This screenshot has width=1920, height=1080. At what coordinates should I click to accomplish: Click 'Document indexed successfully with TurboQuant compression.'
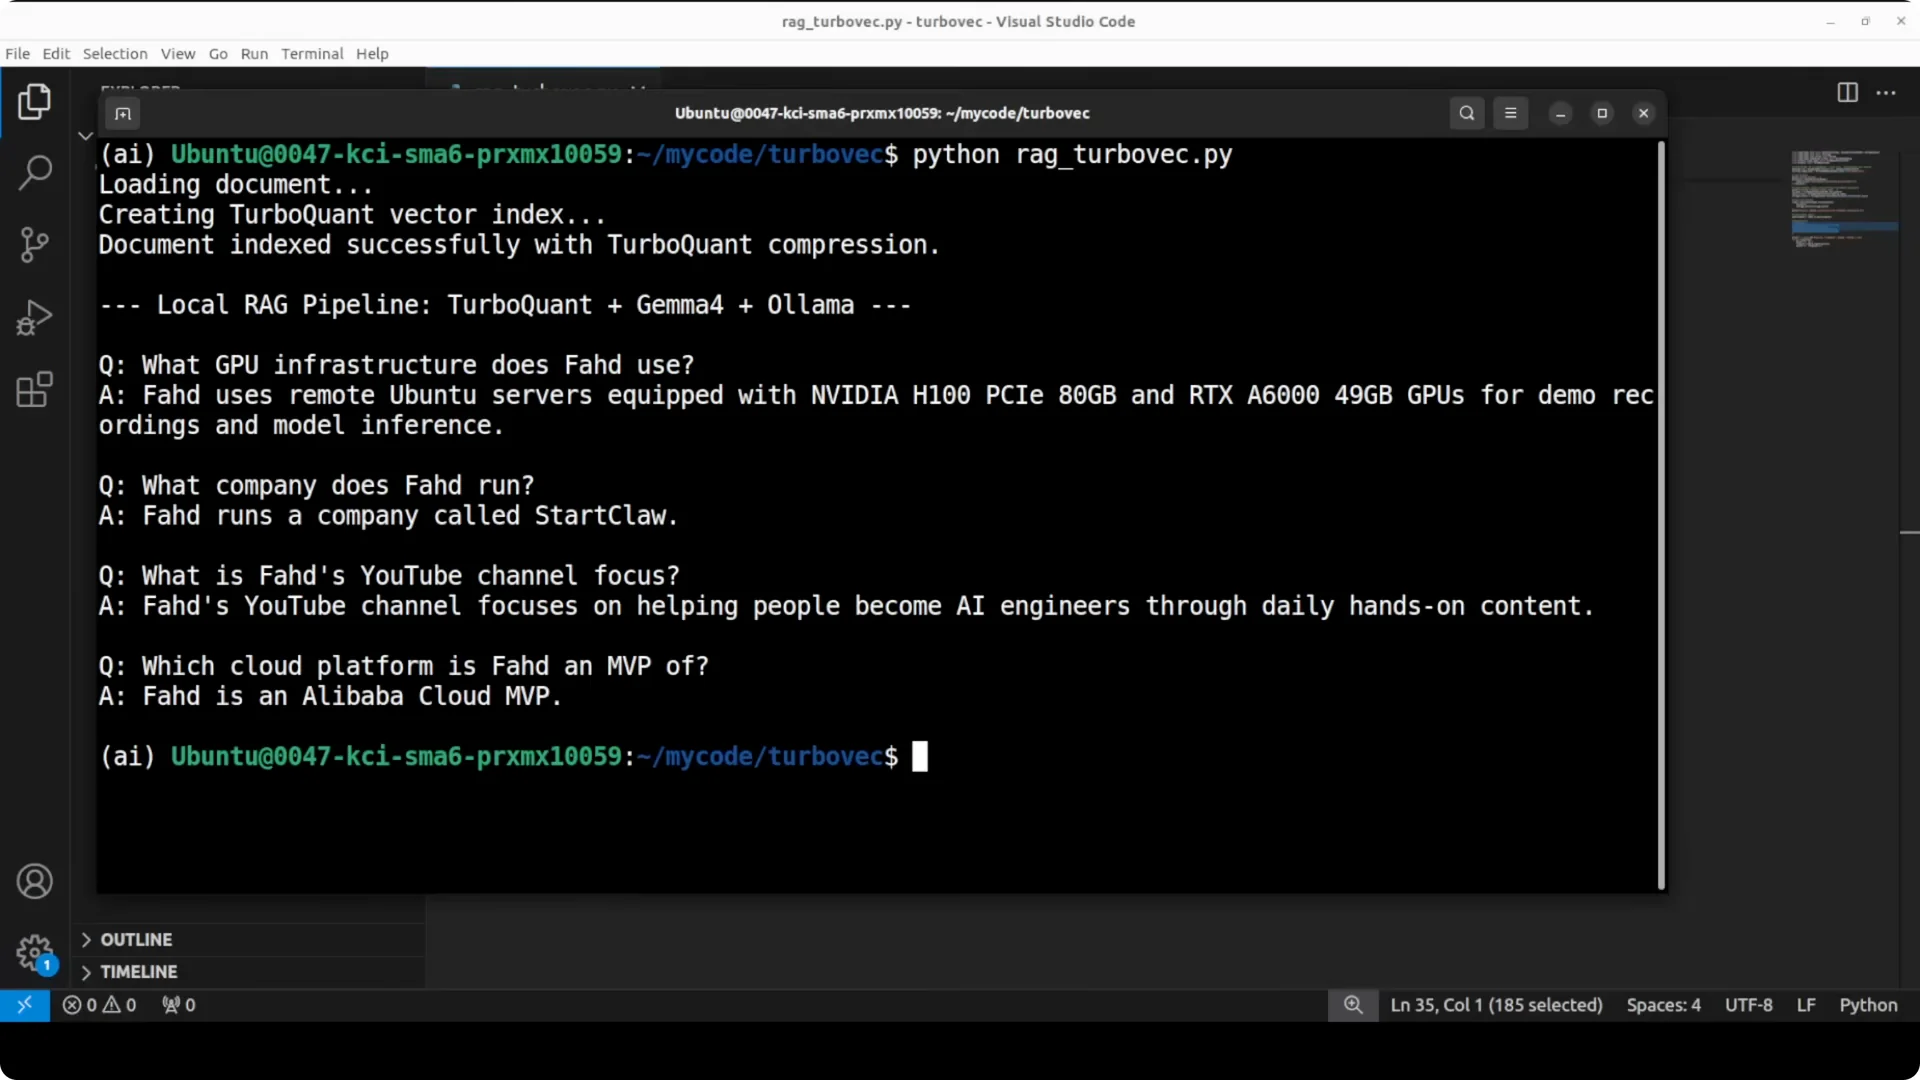click(519, 245)
